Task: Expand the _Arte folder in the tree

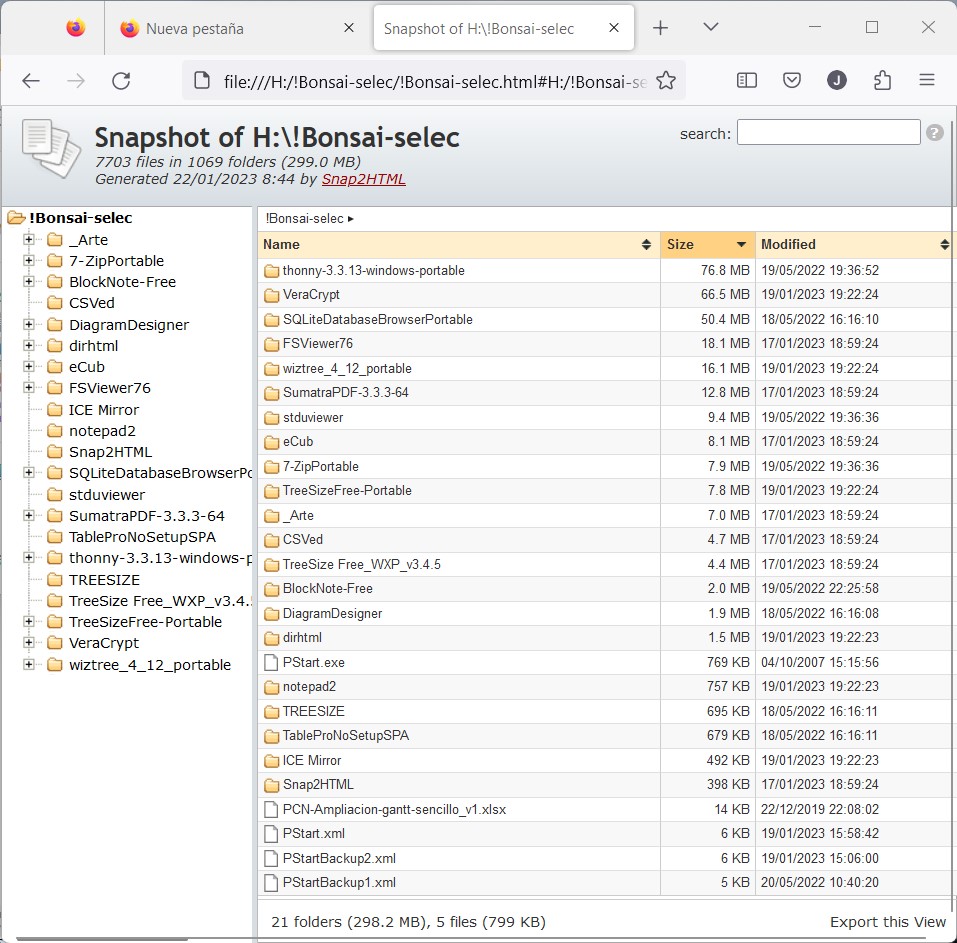Action: [29, 240]
